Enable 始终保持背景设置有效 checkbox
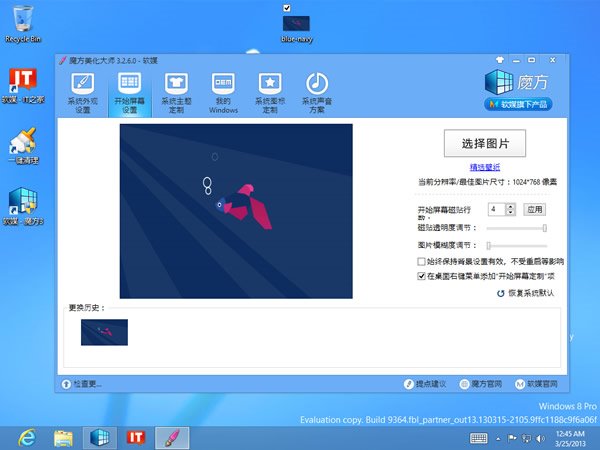The width and height of the screenshot is (600, 450). coord(421,261)
